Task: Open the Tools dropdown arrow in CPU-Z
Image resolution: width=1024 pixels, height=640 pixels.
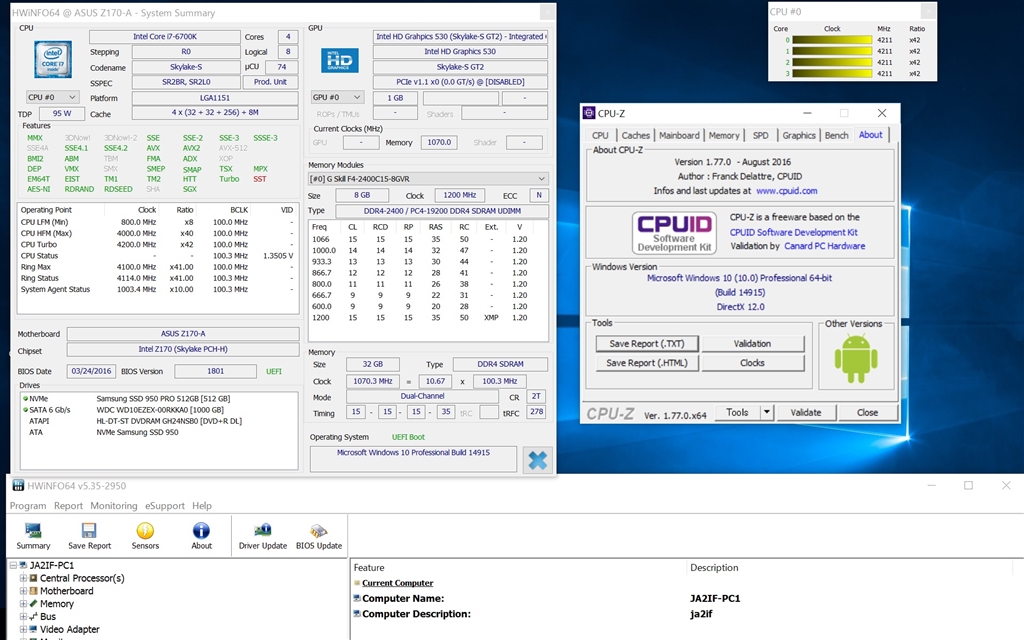Action: point(766,412)
